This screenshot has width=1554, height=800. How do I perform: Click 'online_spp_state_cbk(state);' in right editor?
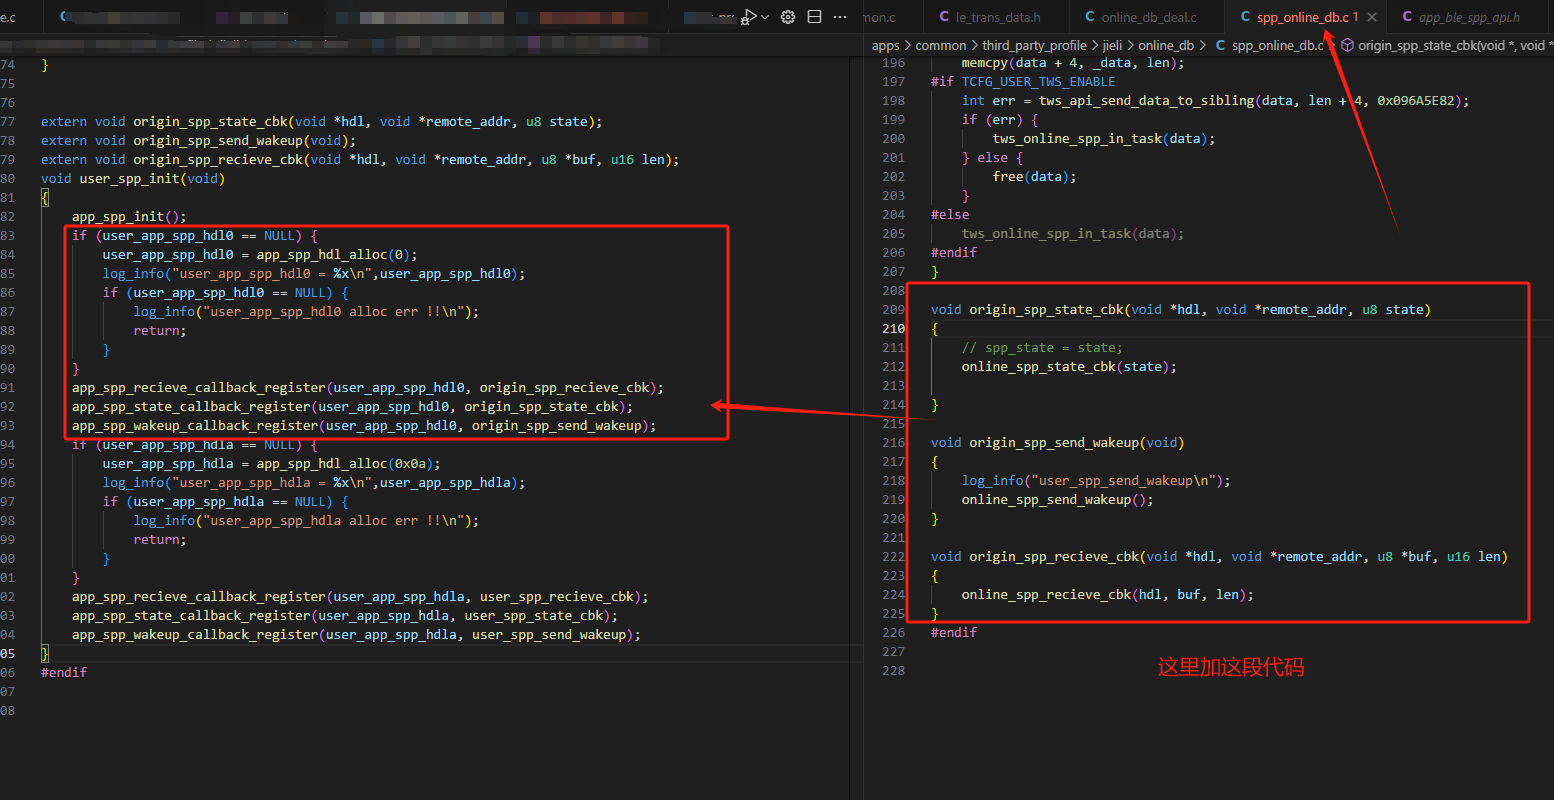coord(1069,367)
